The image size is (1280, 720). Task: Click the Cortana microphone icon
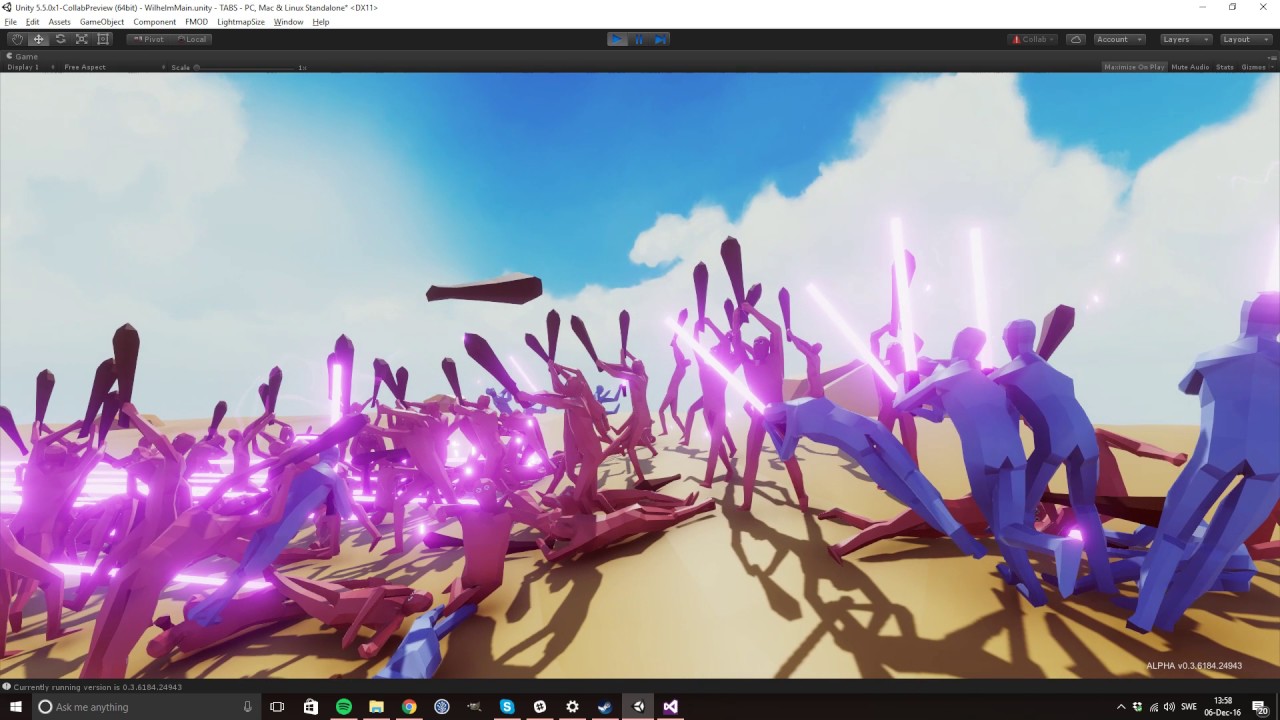click(x=247, y=707)
